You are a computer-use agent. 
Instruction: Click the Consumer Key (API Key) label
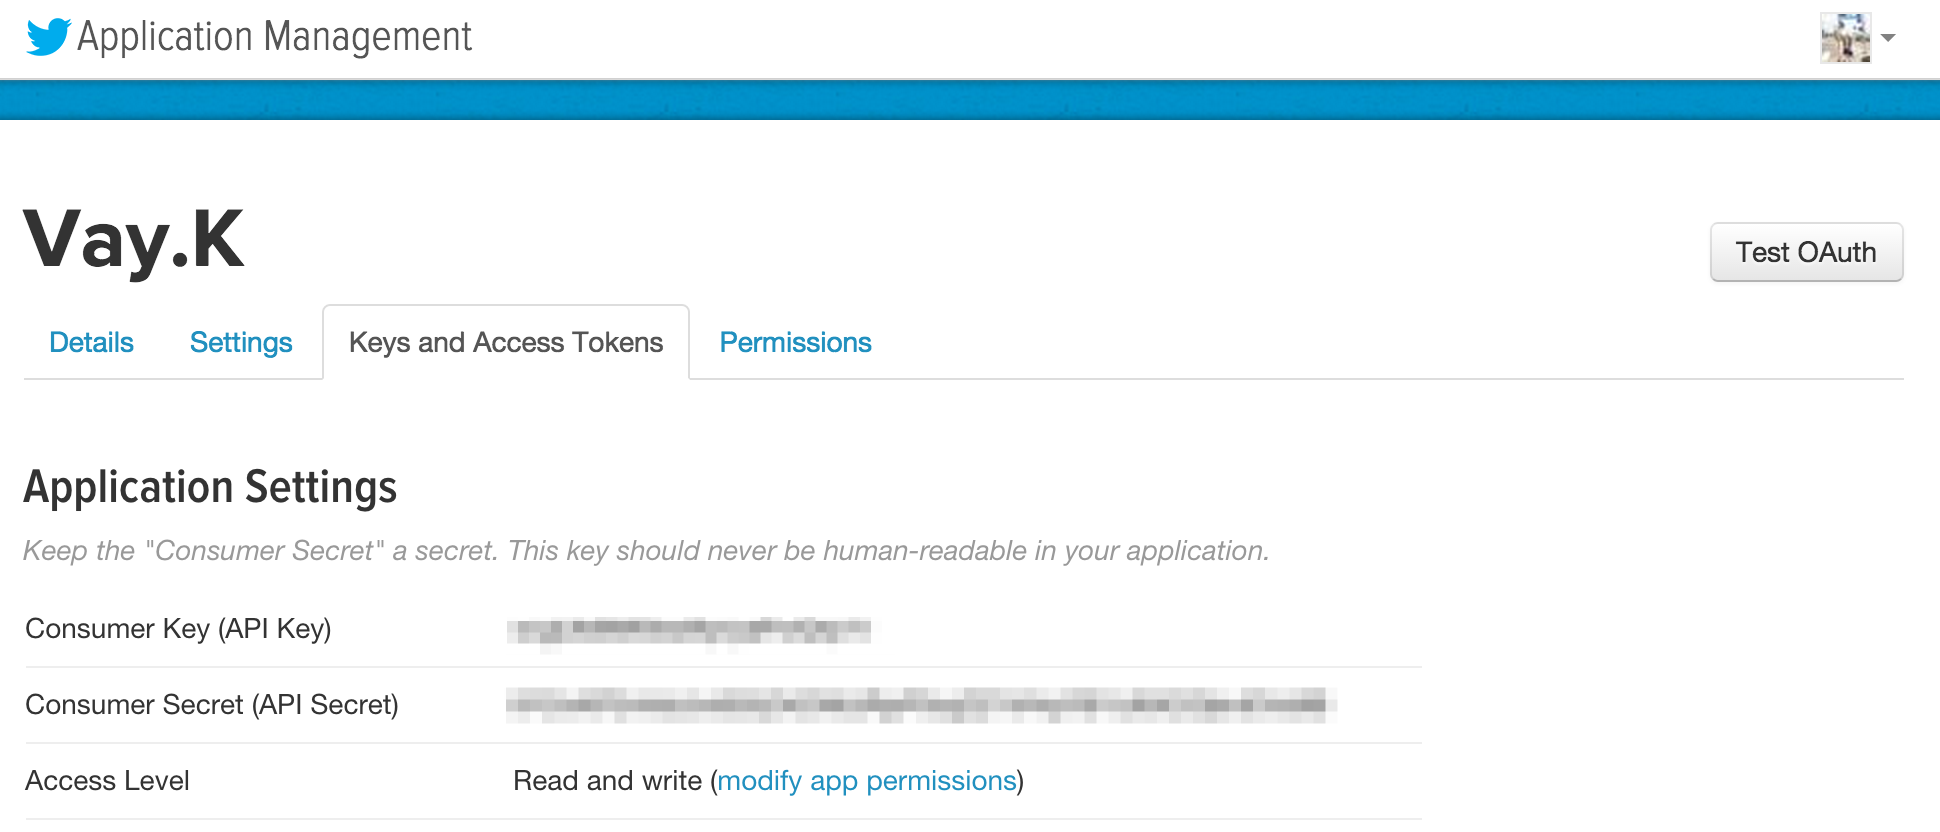[178, 629]
